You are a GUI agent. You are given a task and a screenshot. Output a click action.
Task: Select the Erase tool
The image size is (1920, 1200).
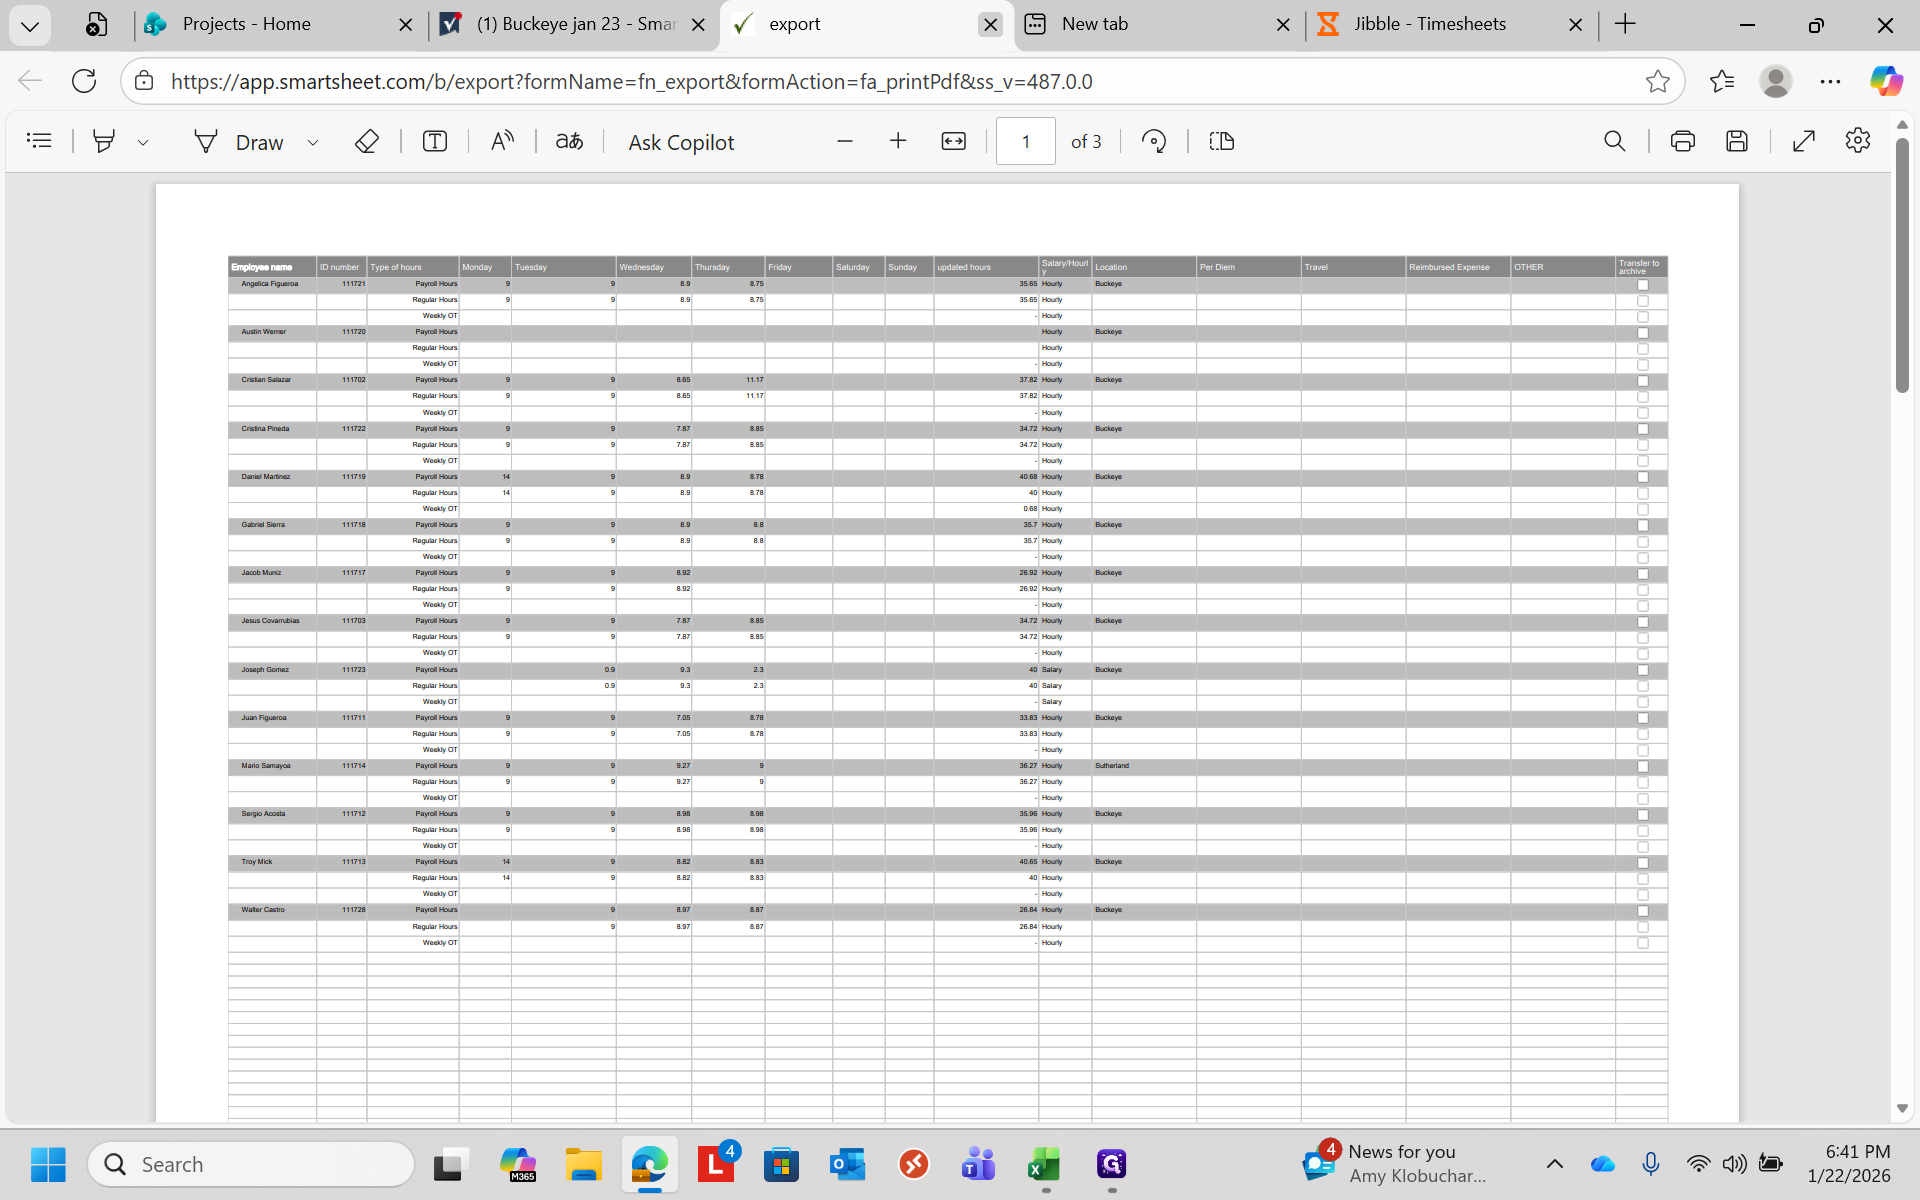pos(366,141)
